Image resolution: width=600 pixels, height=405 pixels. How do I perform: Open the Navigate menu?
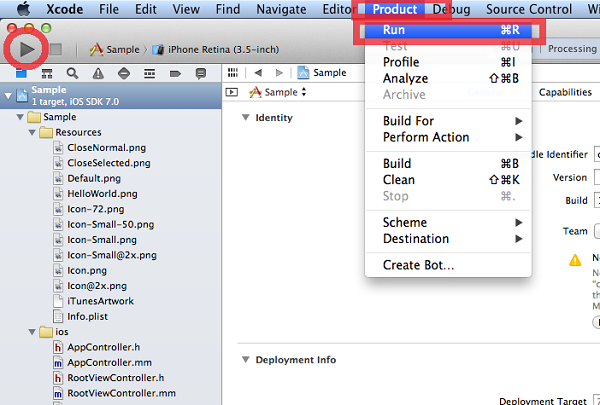pos(281,9)
